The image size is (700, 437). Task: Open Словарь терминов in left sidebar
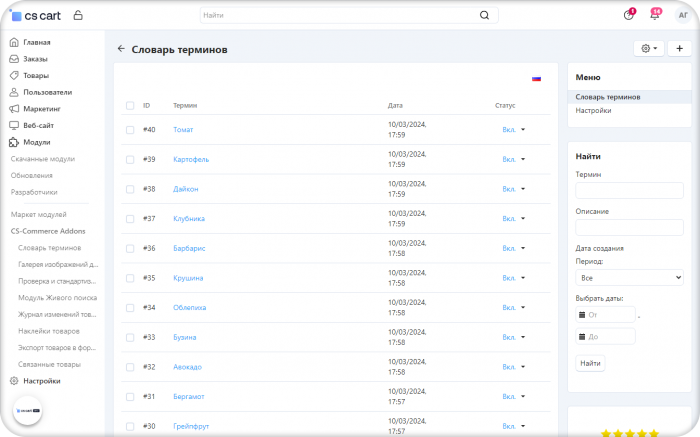pos(50,248)
